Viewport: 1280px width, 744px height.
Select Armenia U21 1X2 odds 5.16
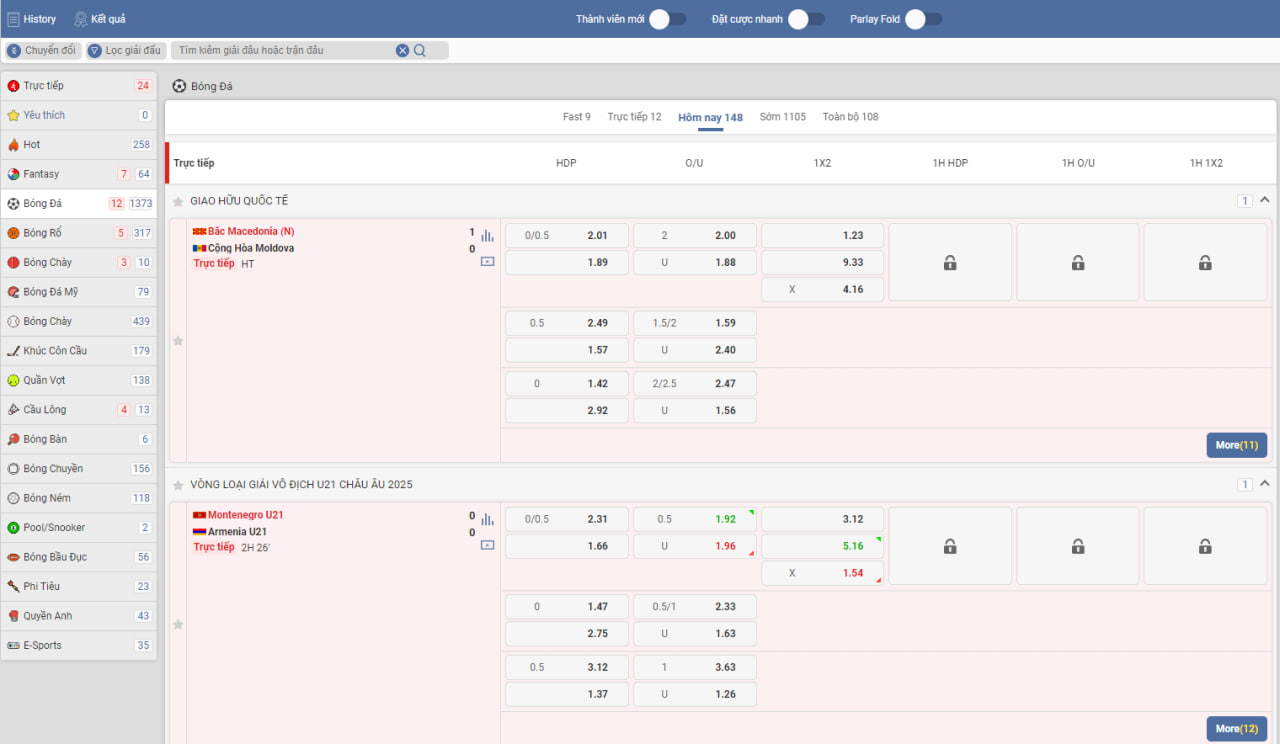822,546
